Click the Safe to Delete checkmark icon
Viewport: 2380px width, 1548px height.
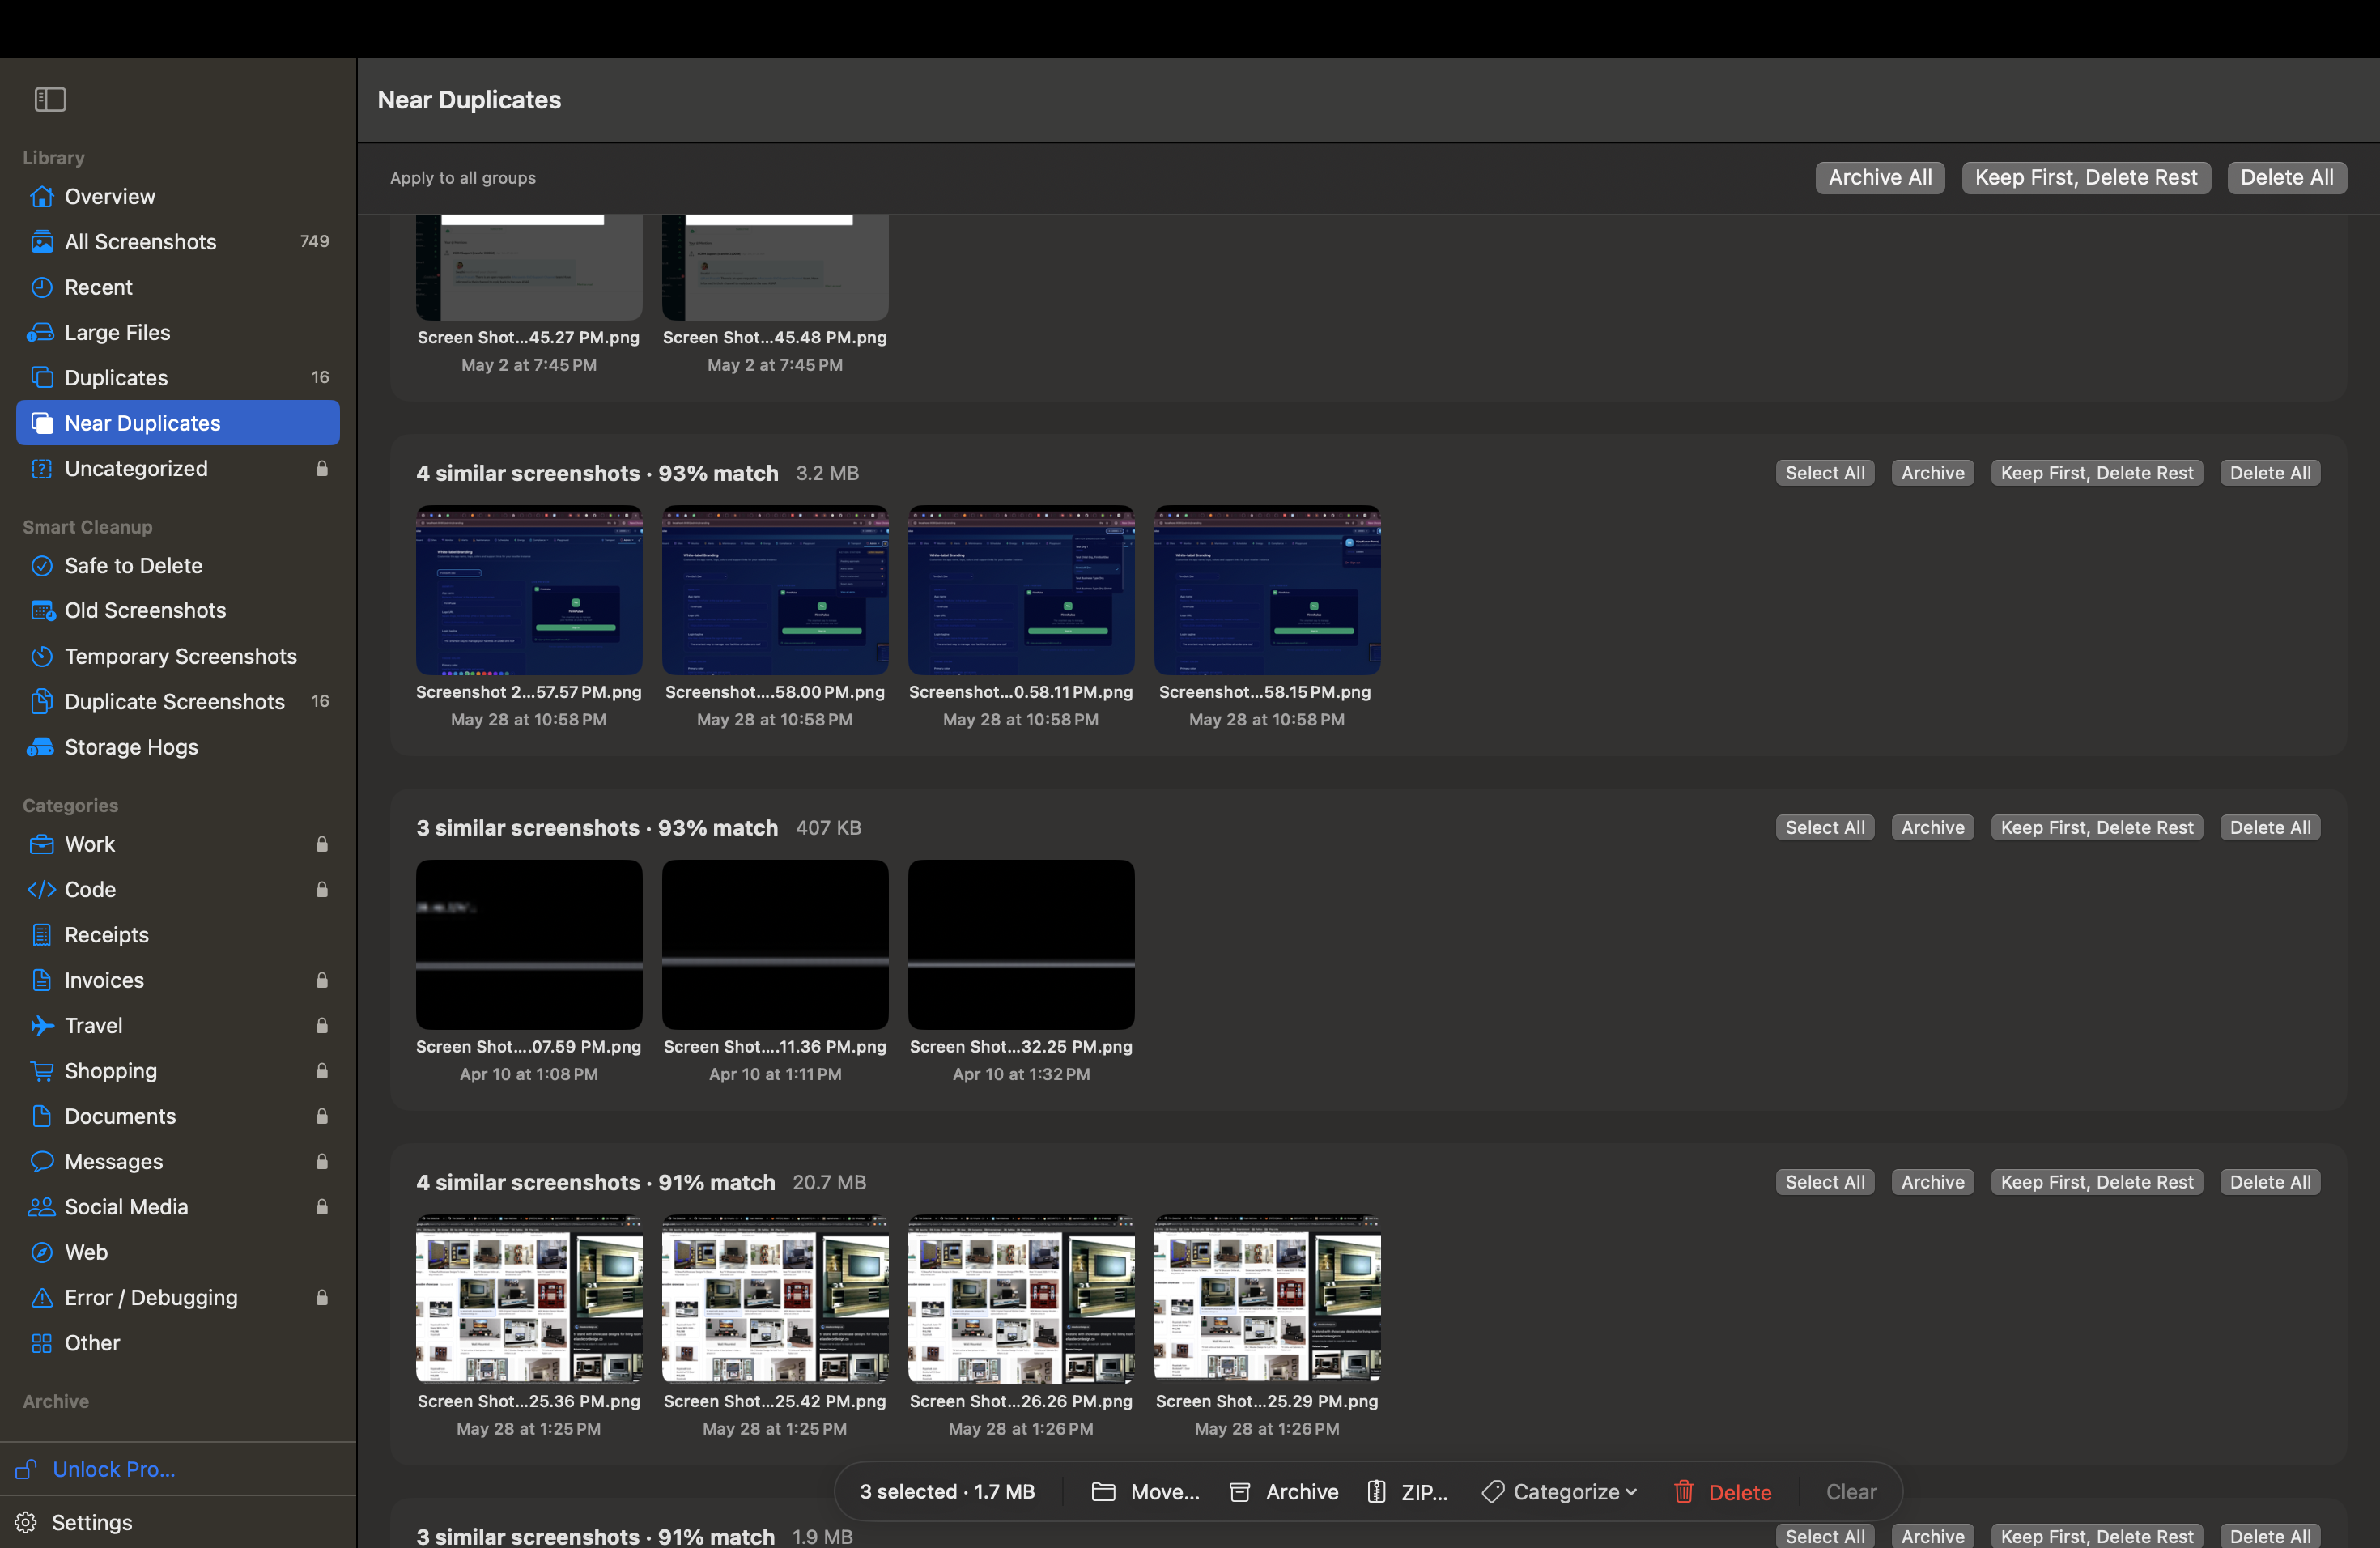[x=41, y=565]
